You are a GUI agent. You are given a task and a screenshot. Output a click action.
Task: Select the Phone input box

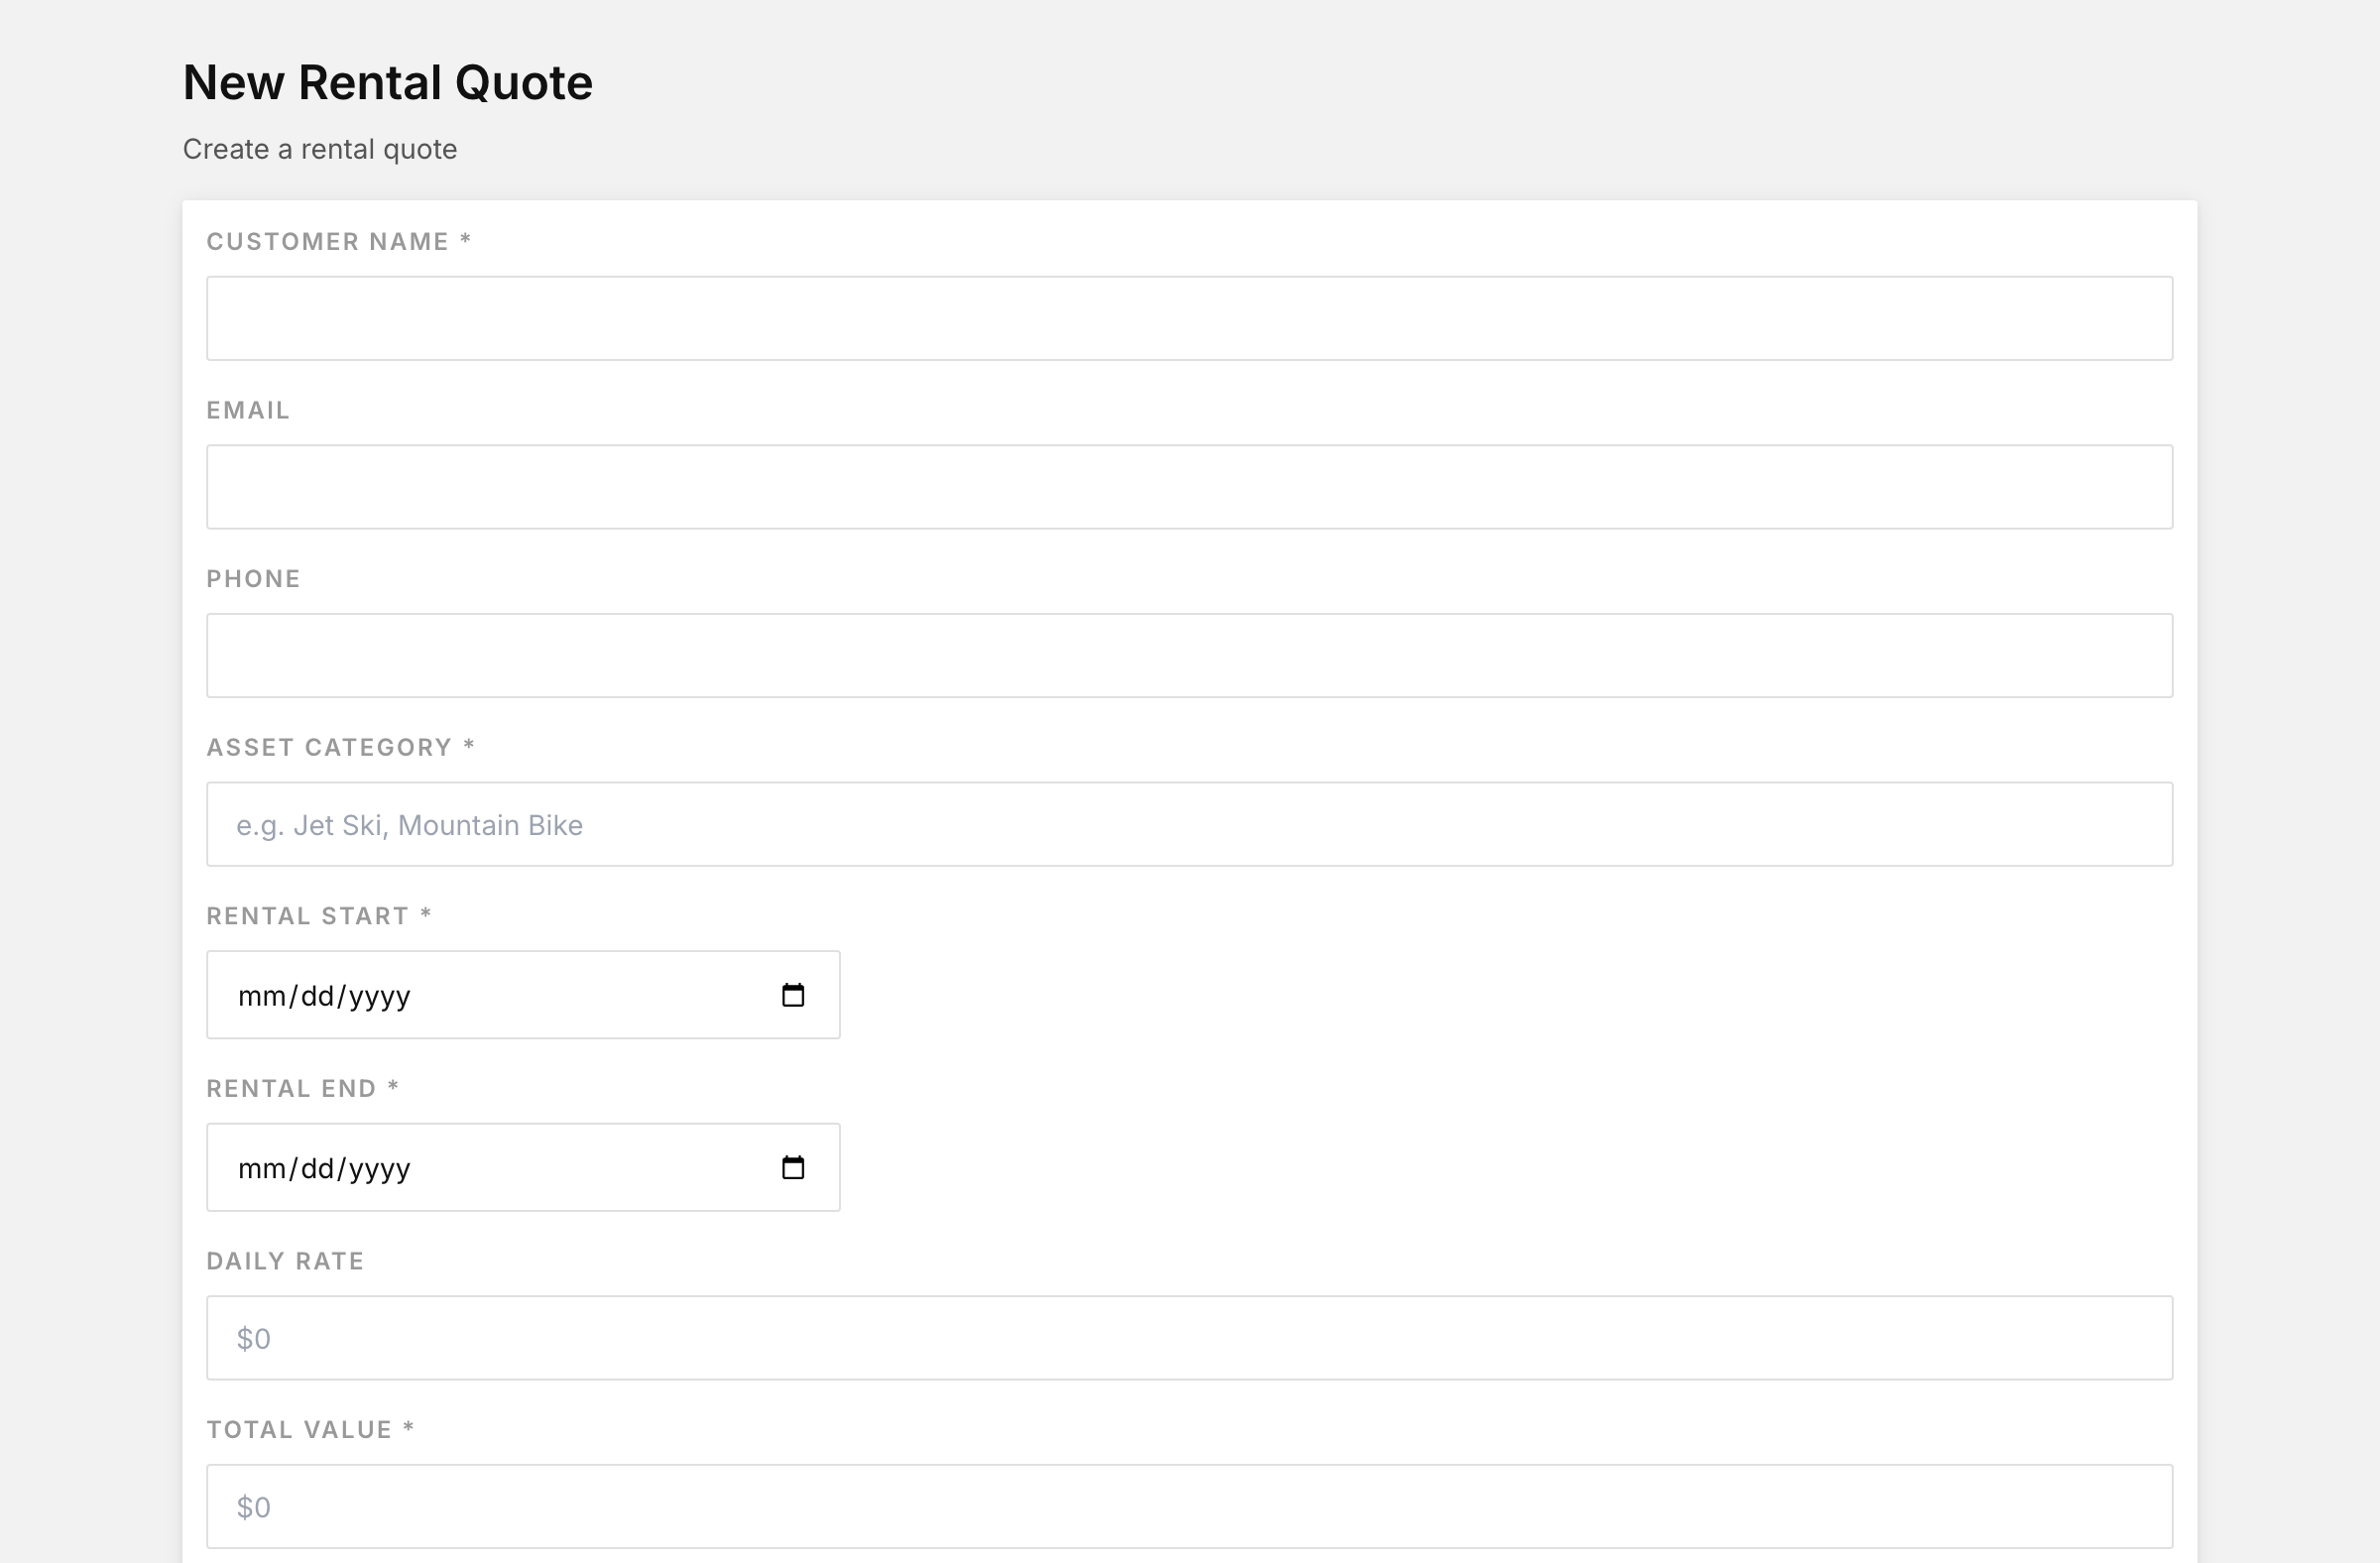[1189, 655]
